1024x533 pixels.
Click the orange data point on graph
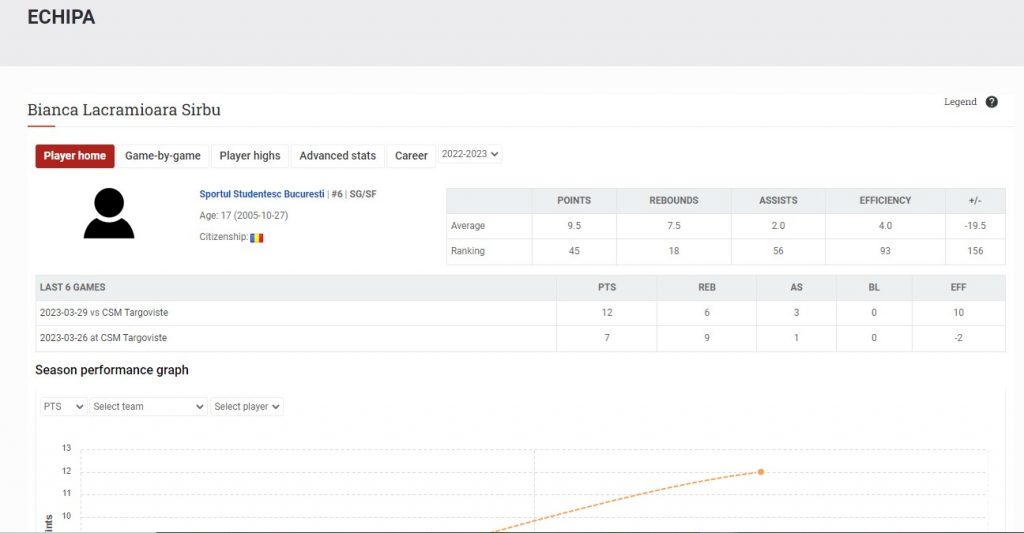click(760, 472)
